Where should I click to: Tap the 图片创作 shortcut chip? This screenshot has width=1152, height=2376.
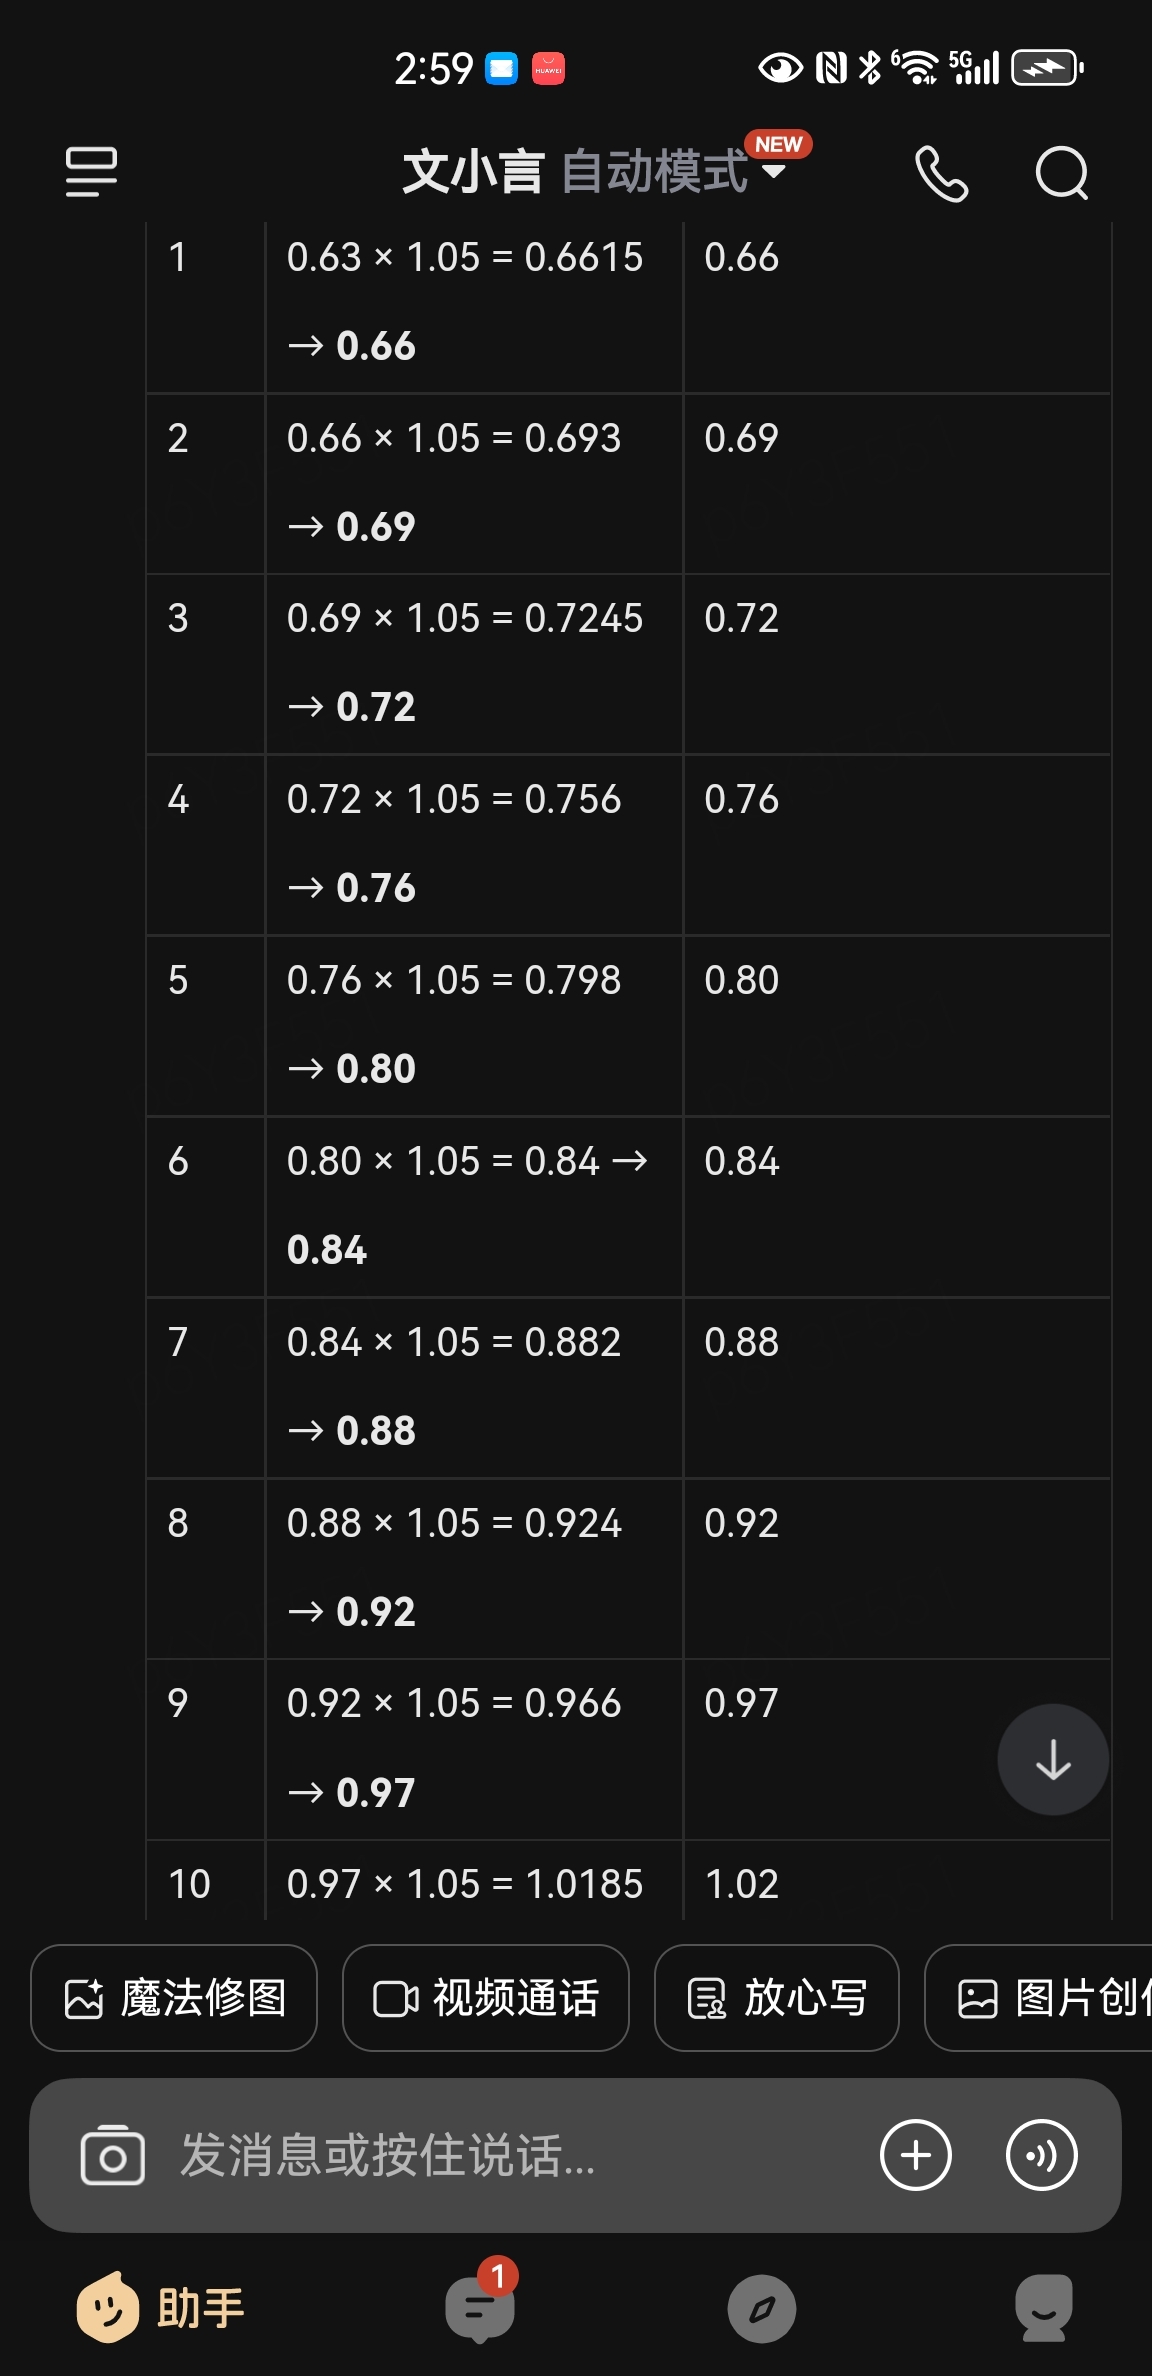1038,1998
